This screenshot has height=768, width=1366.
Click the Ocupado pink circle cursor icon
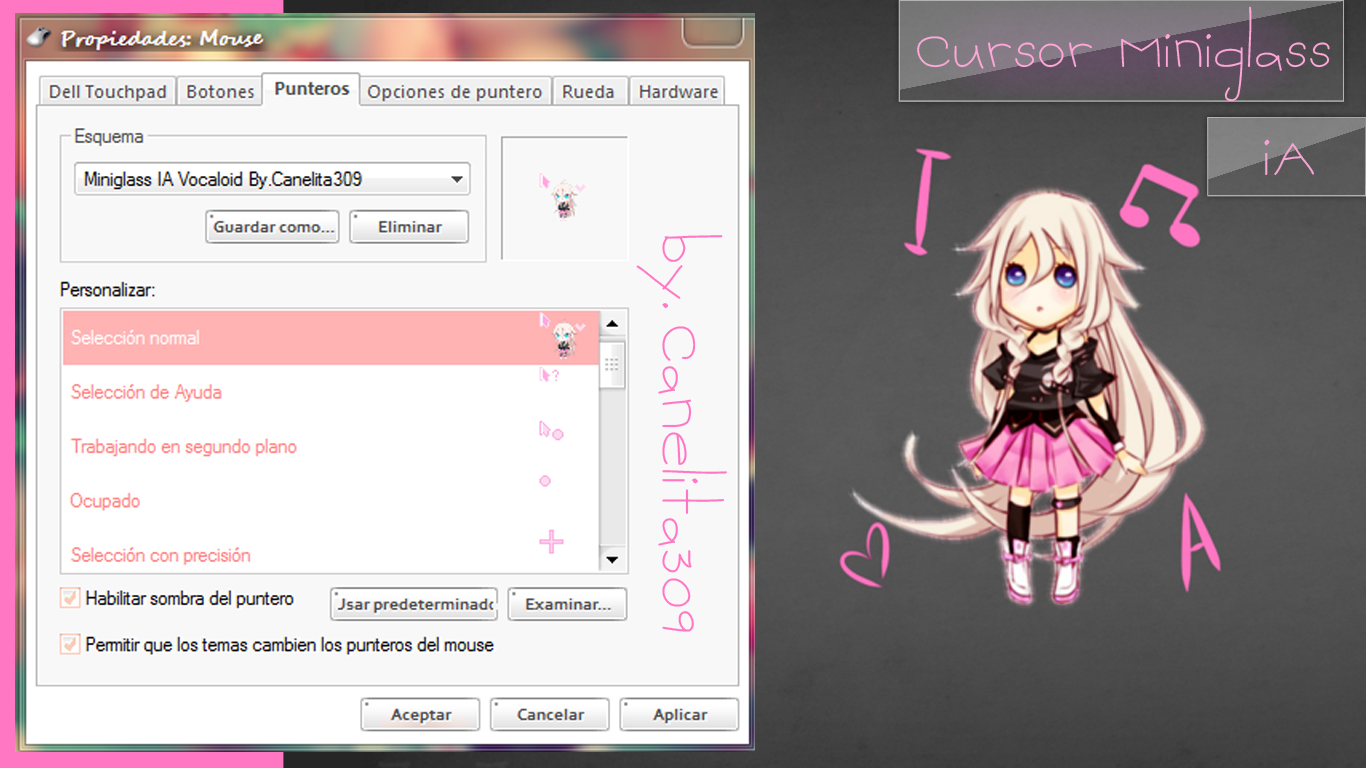[x=545, y=481]
